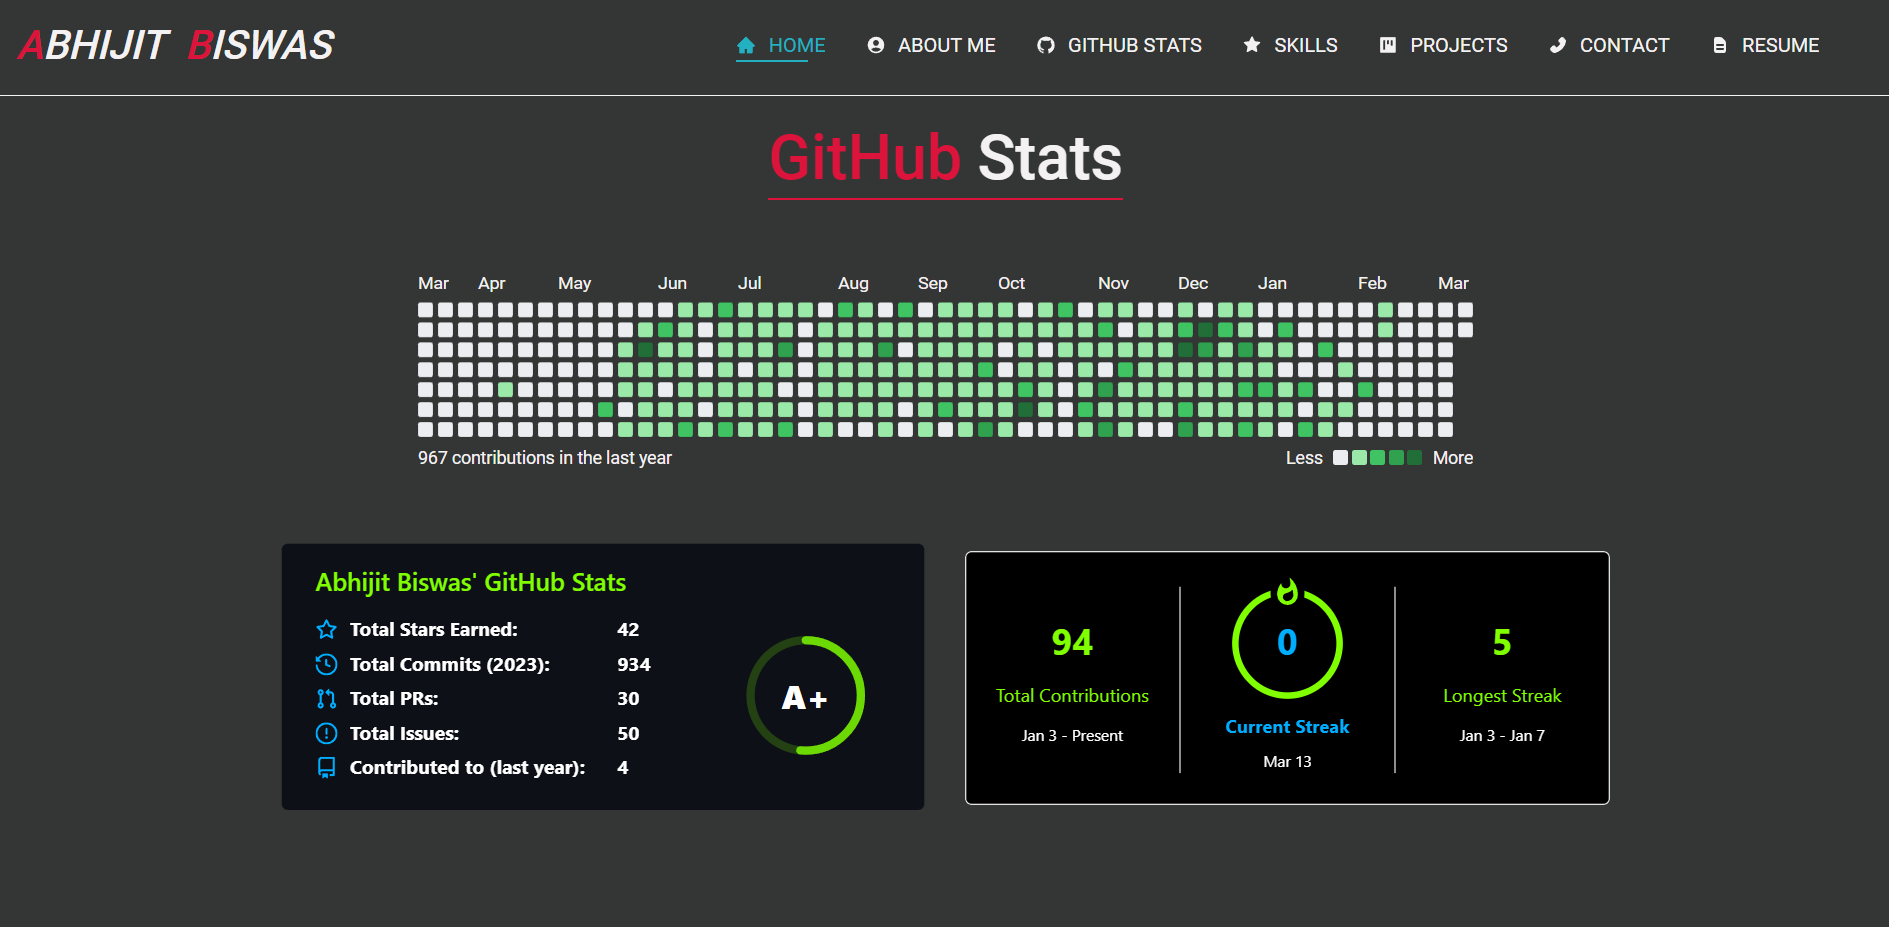Image resolution: width=1889 pixels, height=927 pixels.
Task: Click the home icon in navbar
Action: [x=745, y=45]
